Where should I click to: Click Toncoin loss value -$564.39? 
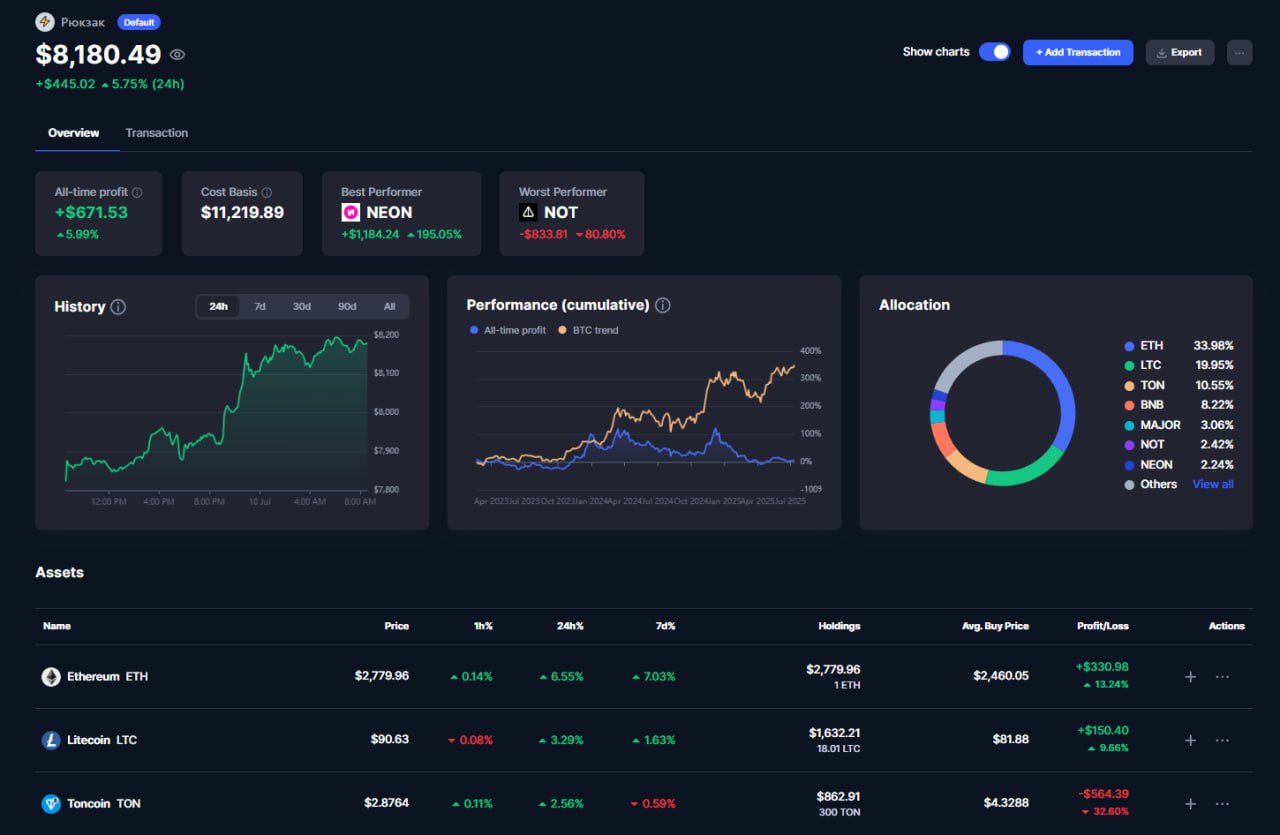click(x=1104, y=793)
